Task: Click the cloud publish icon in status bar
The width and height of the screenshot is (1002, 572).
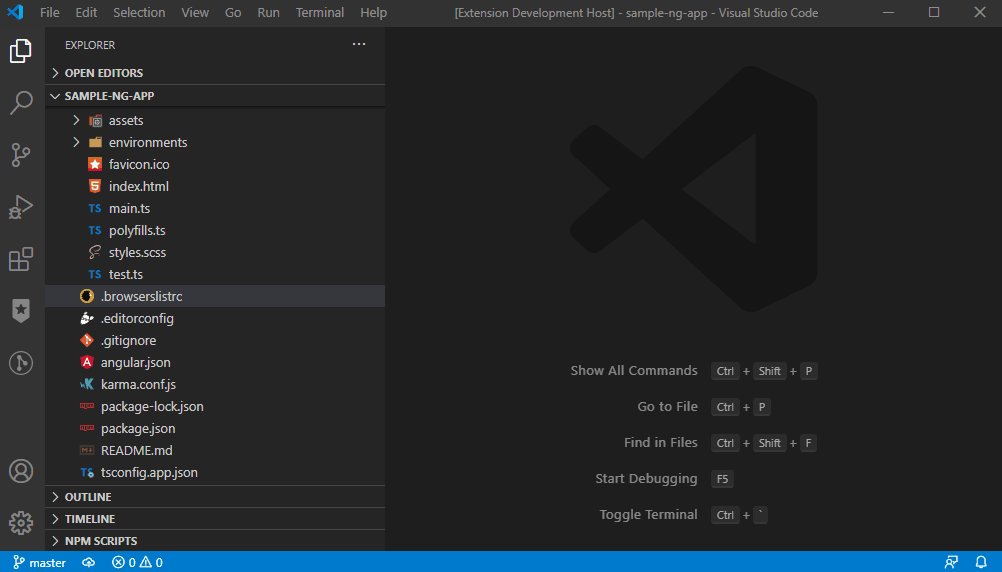Action: [89, 562]
